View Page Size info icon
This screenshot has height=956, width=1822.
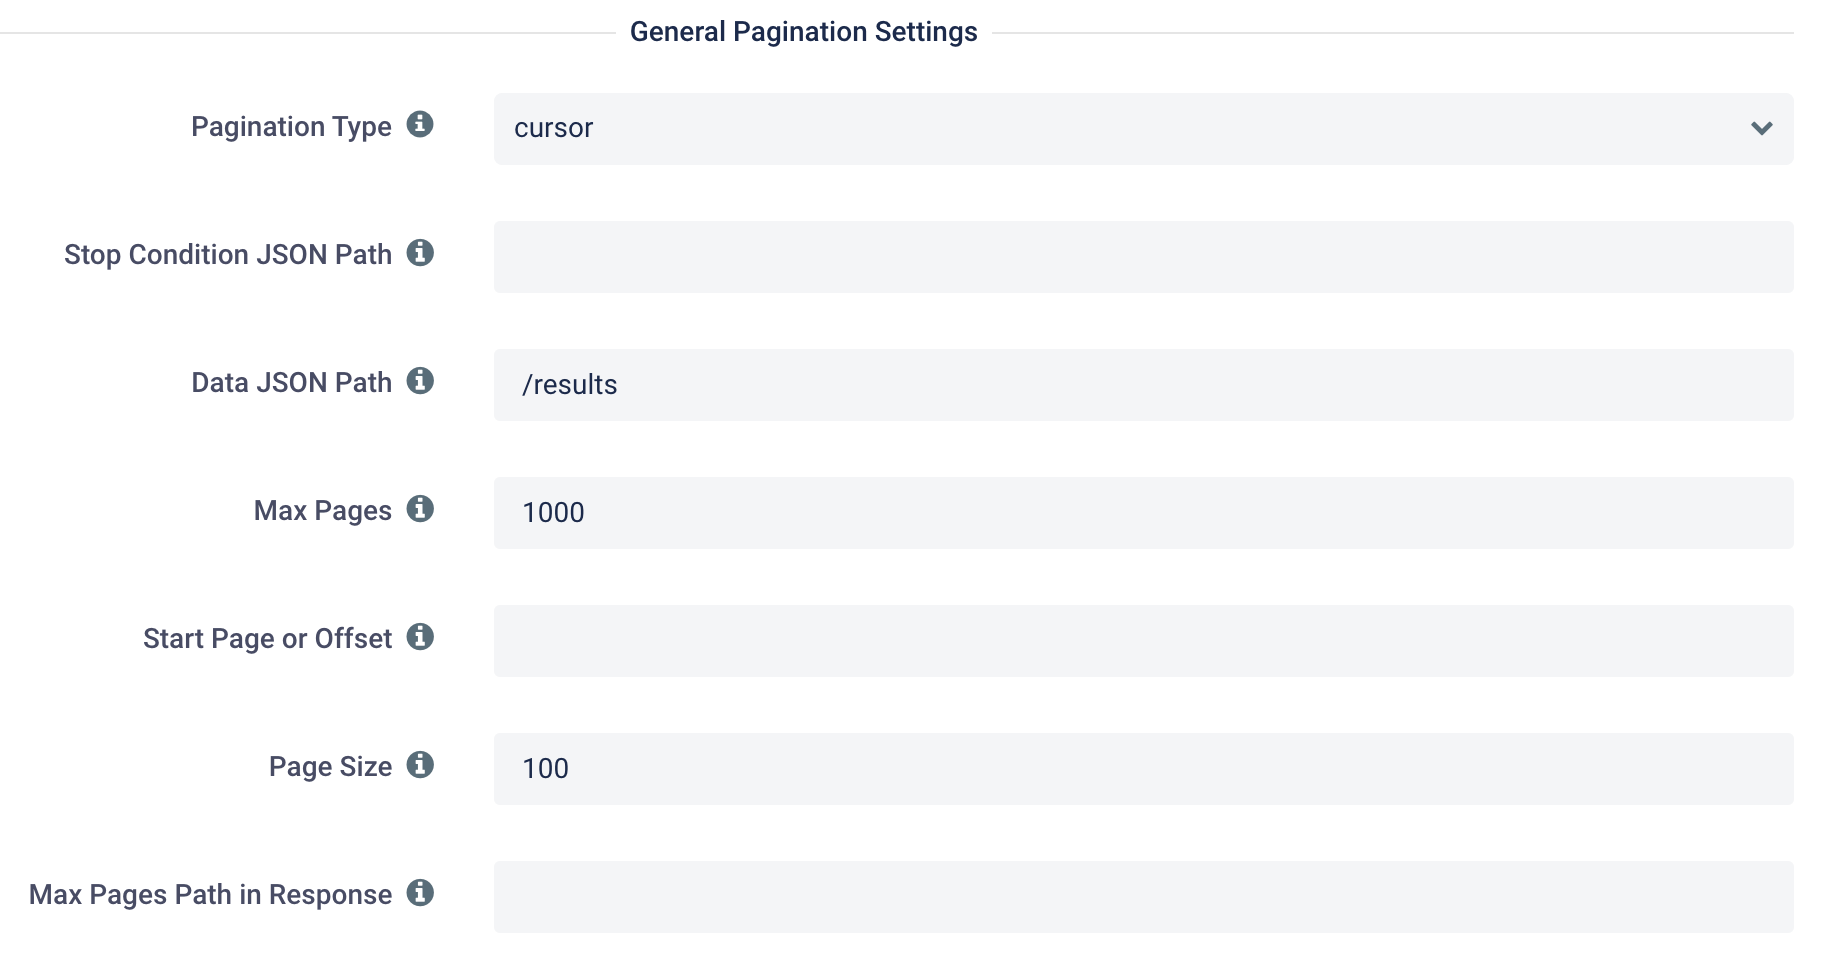pos(420,765)
